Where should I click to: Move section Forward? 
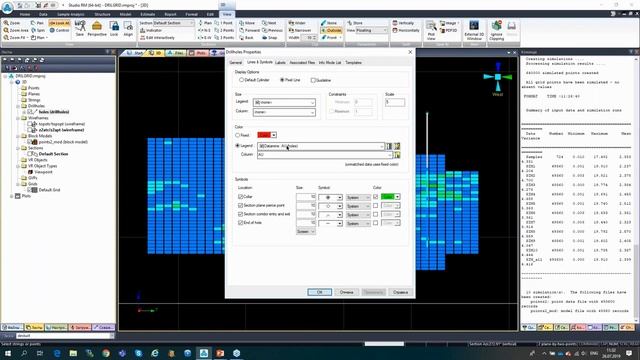249,30
